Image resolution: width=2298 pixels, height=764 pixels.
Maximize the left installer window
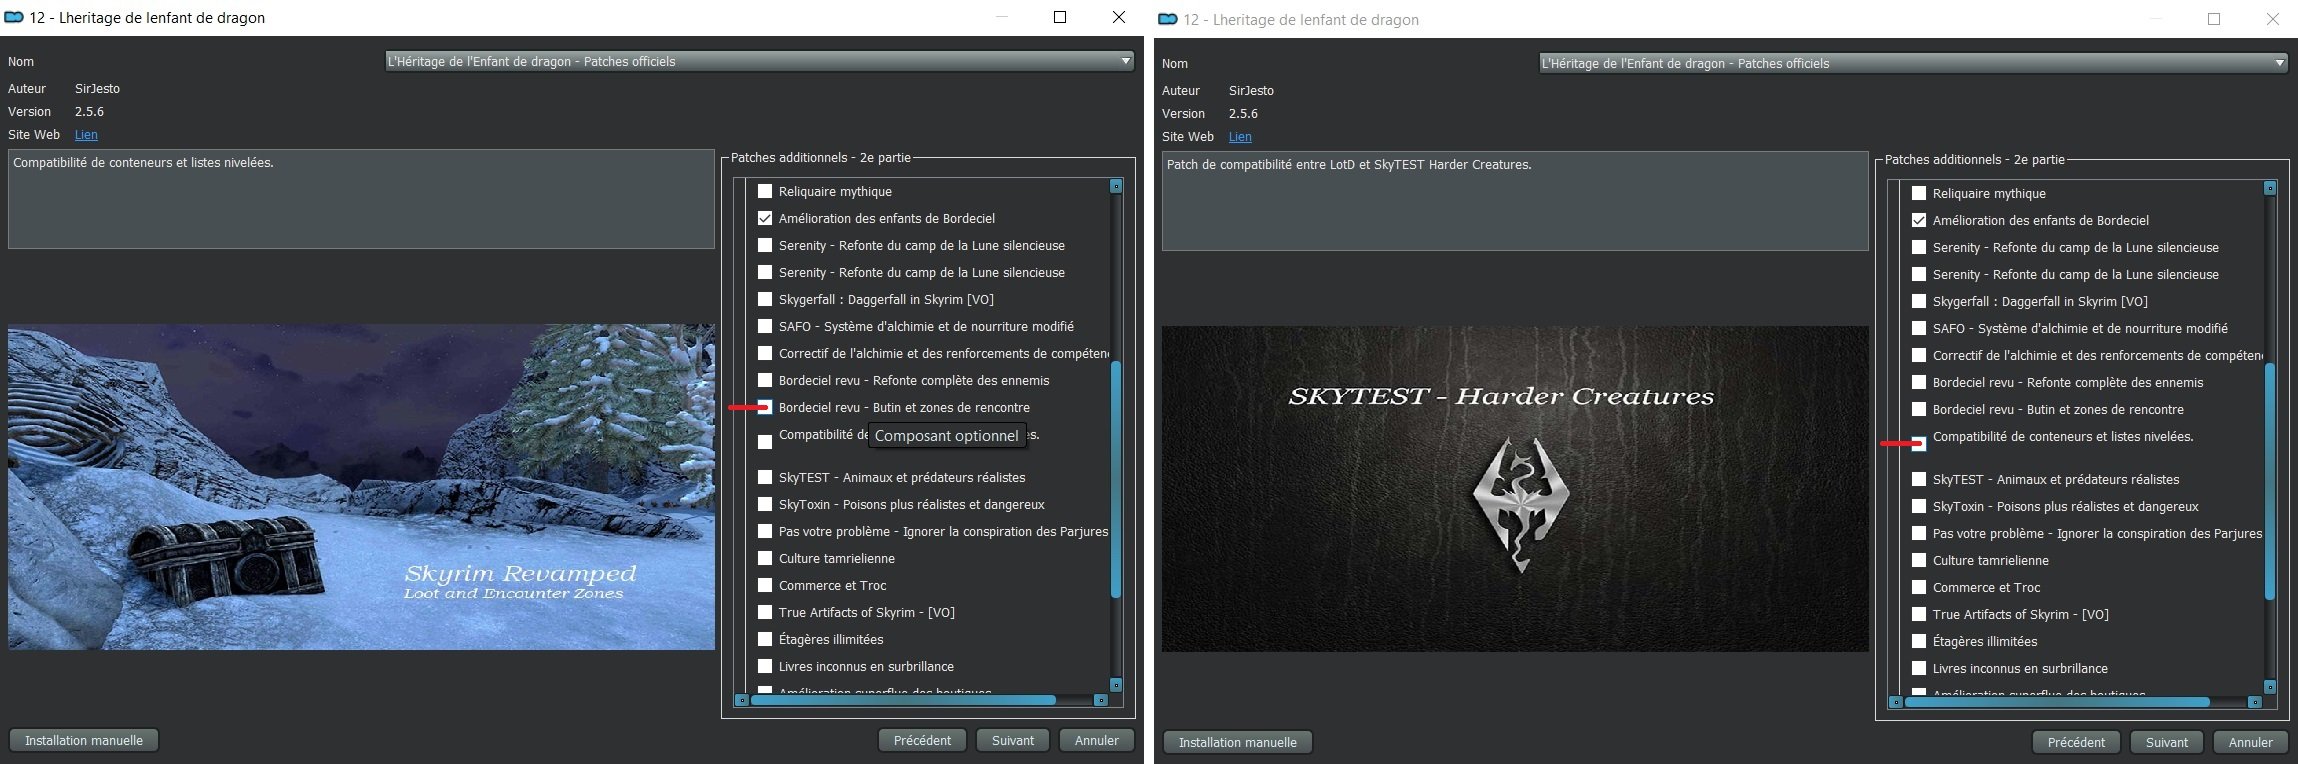tap(1060, 17)
